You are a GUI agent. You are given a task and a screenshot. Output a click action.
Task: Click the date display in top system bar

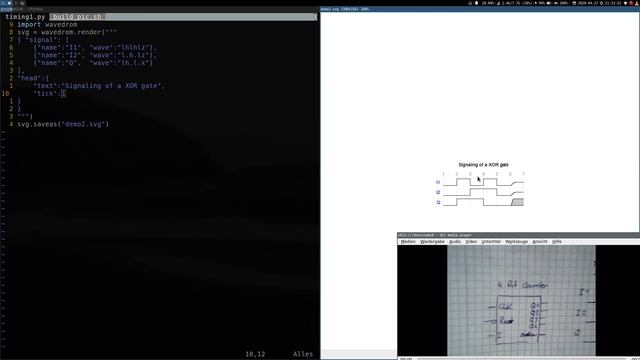click(x=586, y=3)
